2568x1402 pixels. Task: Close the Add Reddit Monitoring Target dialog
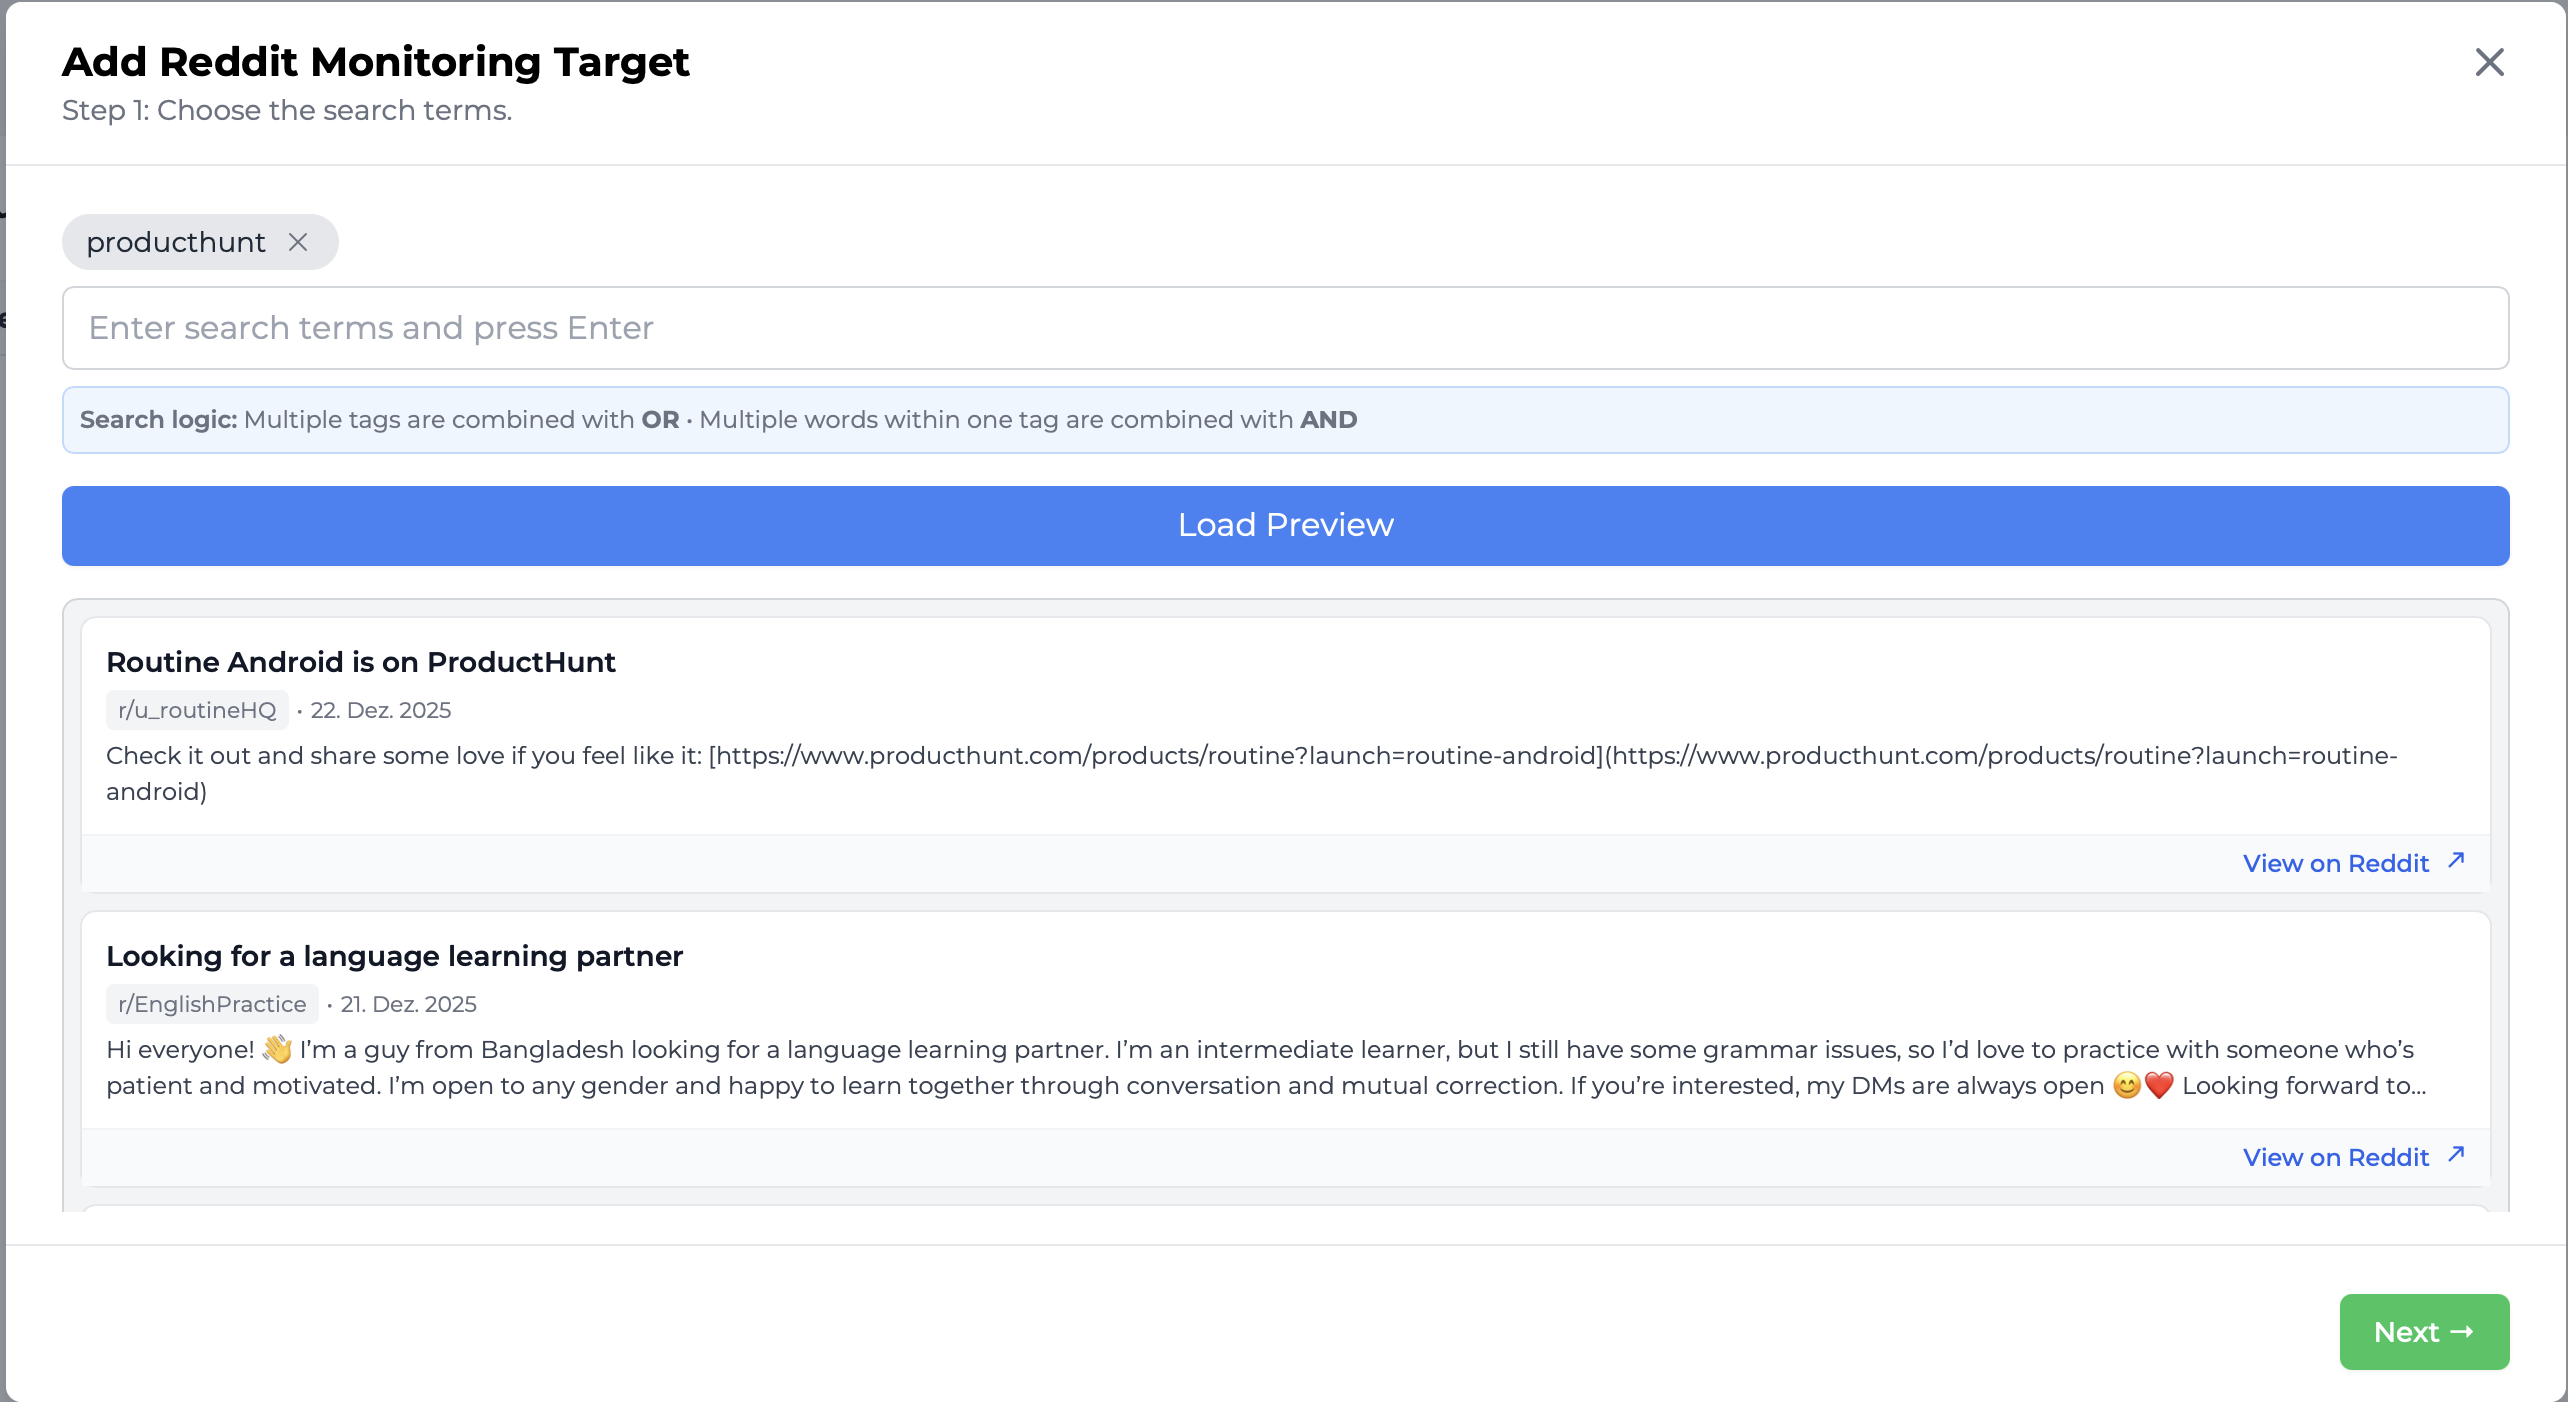pyautogui.click(x=2489, y=62)
